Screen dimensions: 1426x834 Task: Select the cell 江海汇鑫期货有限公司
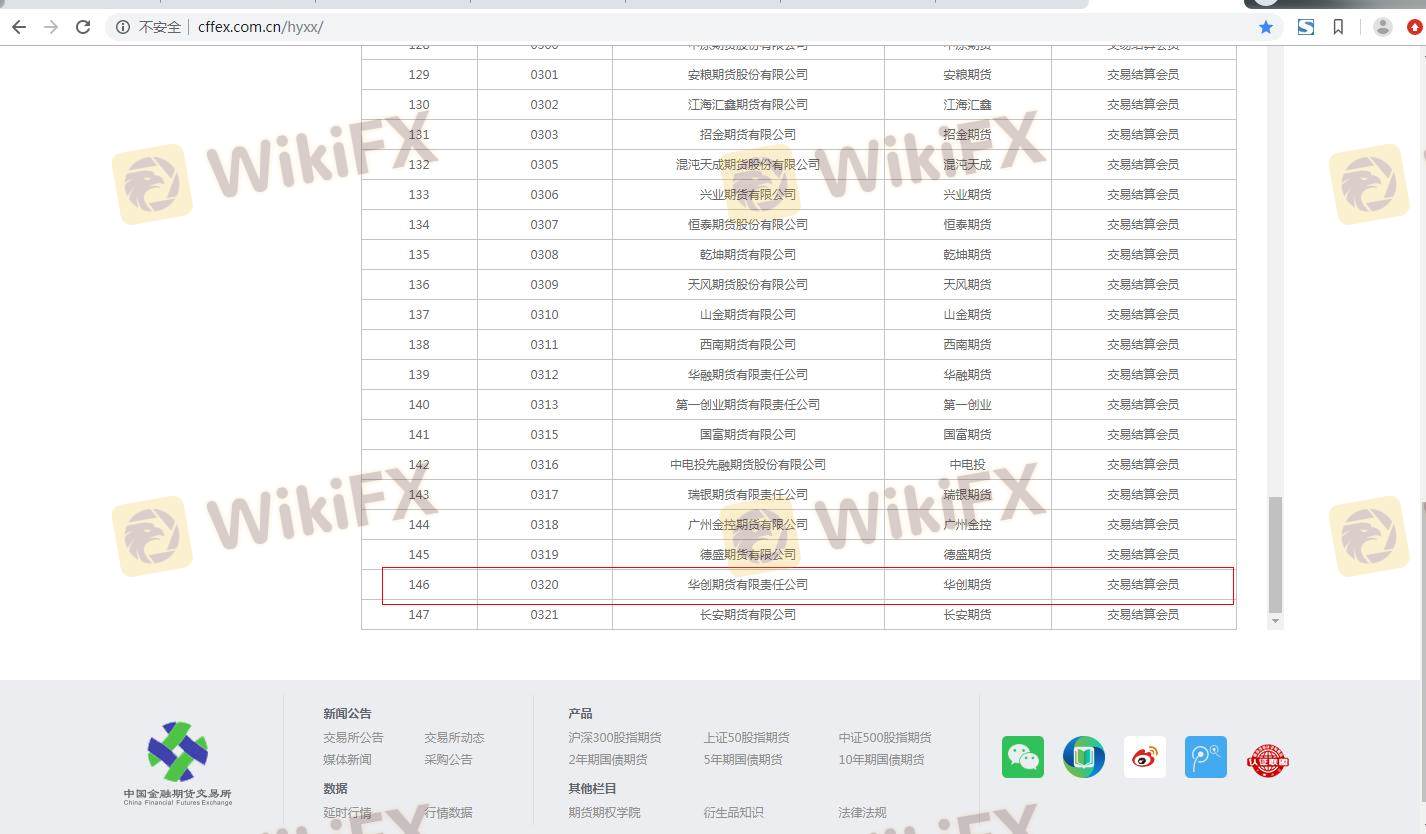pyautogui.click(x=748, y=104)
